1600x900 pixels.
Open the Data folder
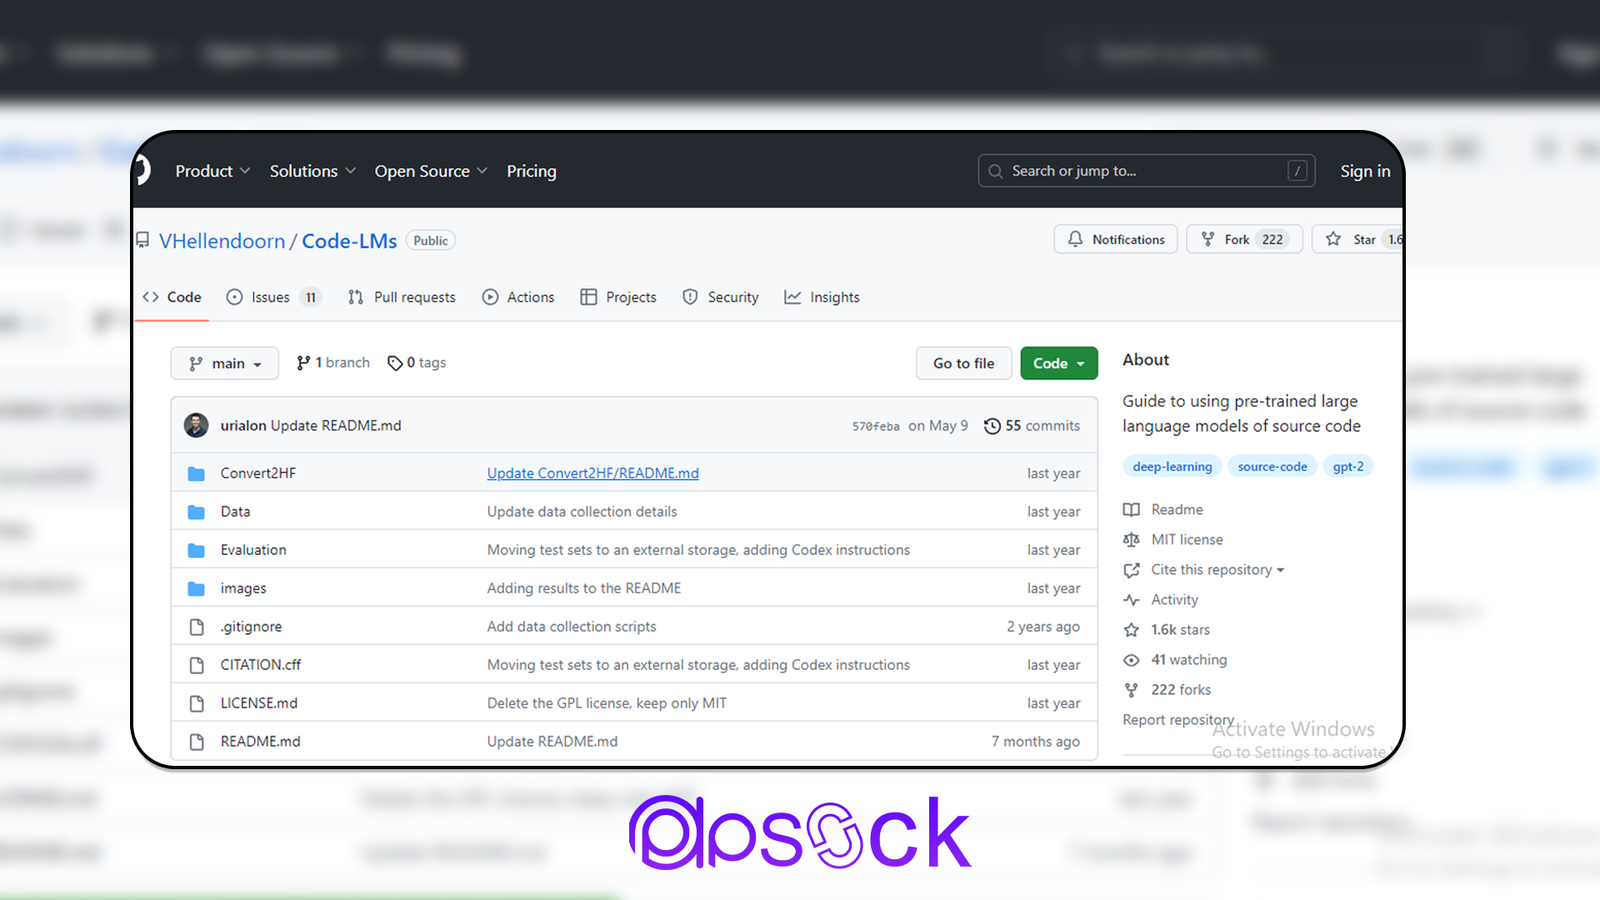click(235, 511)
